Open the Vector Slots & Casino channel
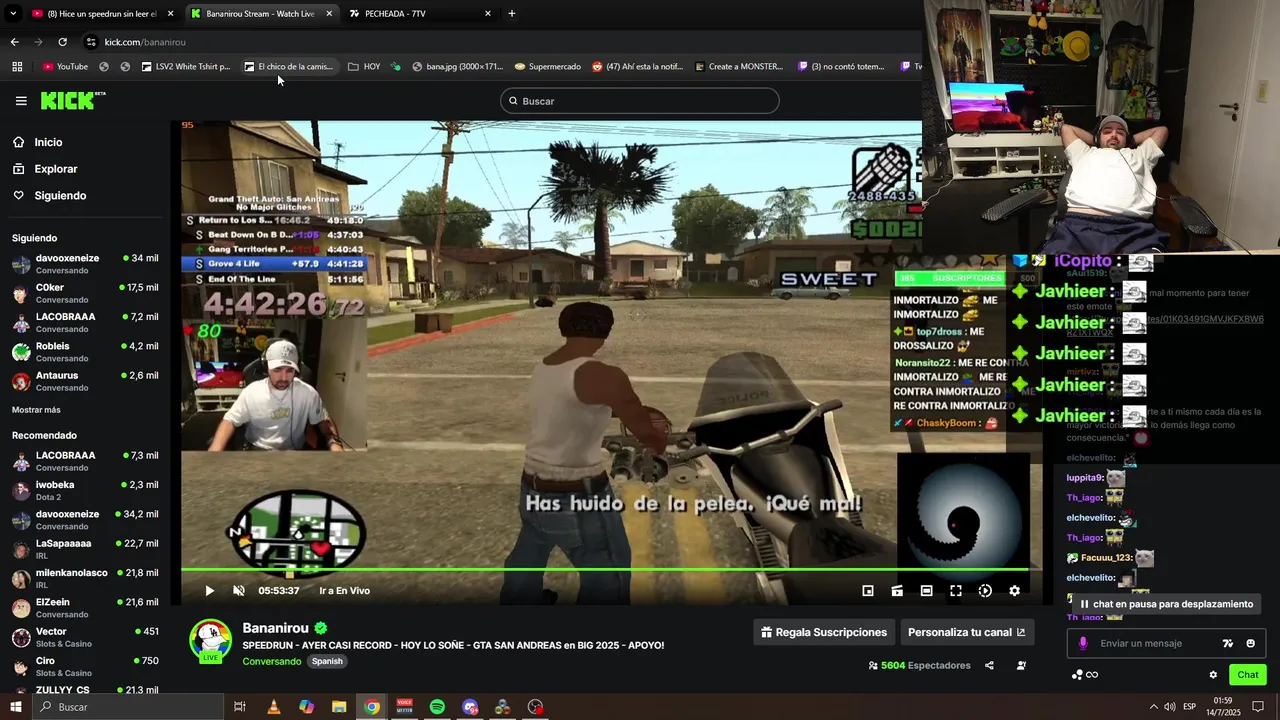 [85, 637]
